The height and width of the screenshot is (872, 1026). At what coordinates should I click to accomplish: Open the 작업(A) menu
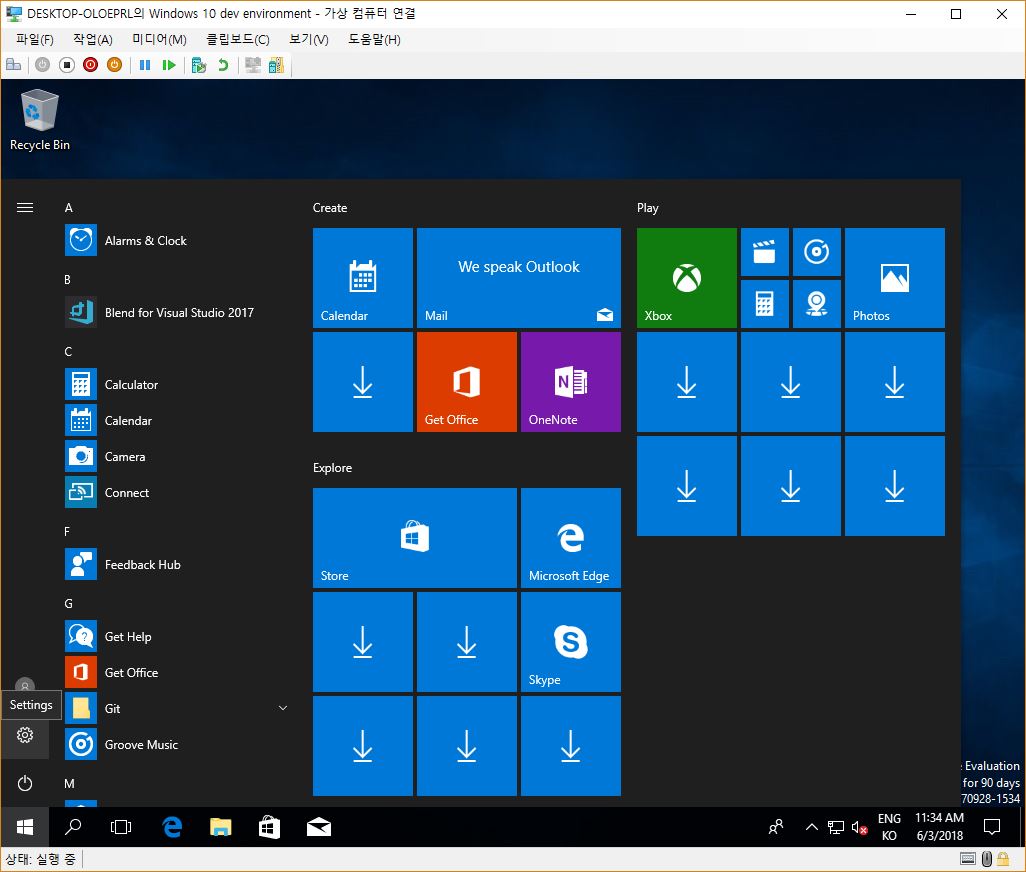tap(93, 39)
